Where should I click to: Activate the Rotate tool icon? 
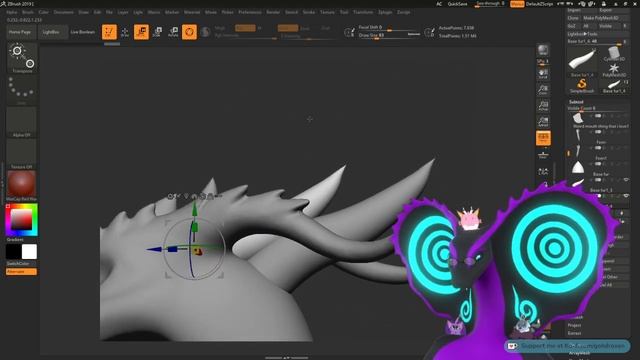[x=173, y=32]
